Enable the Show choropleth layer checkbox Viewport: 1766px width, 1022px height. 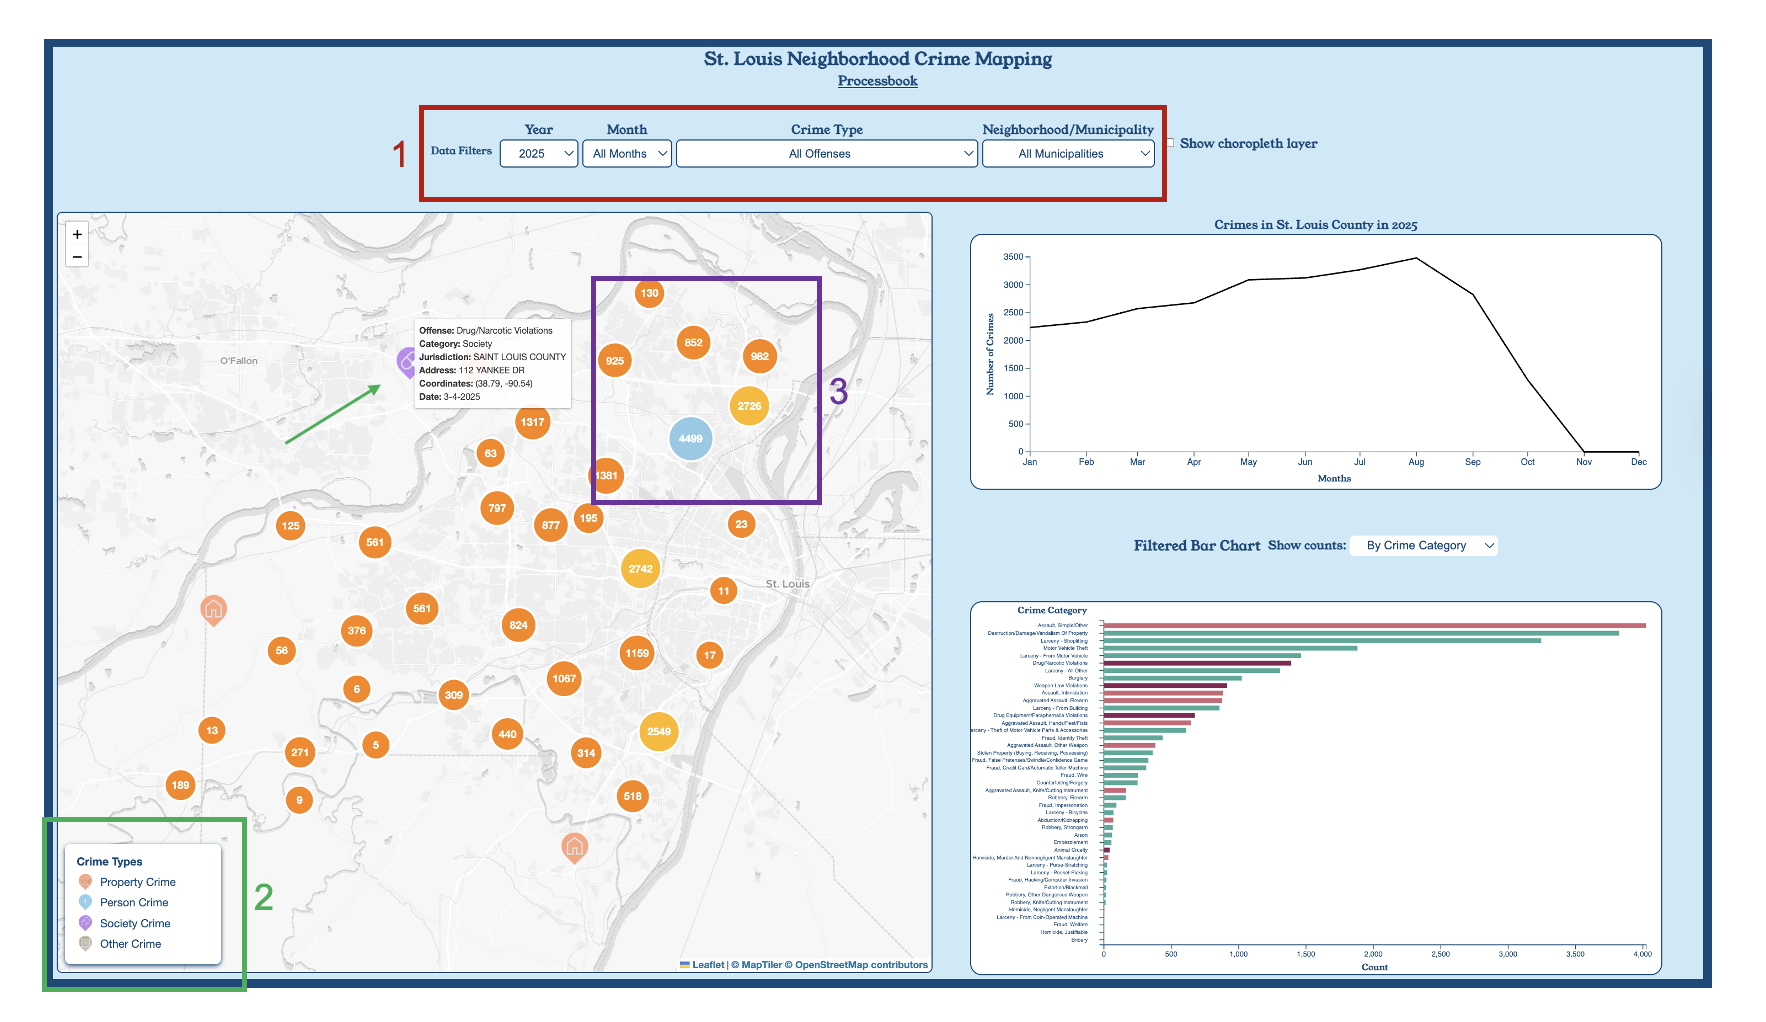(x=1170, y=143)
